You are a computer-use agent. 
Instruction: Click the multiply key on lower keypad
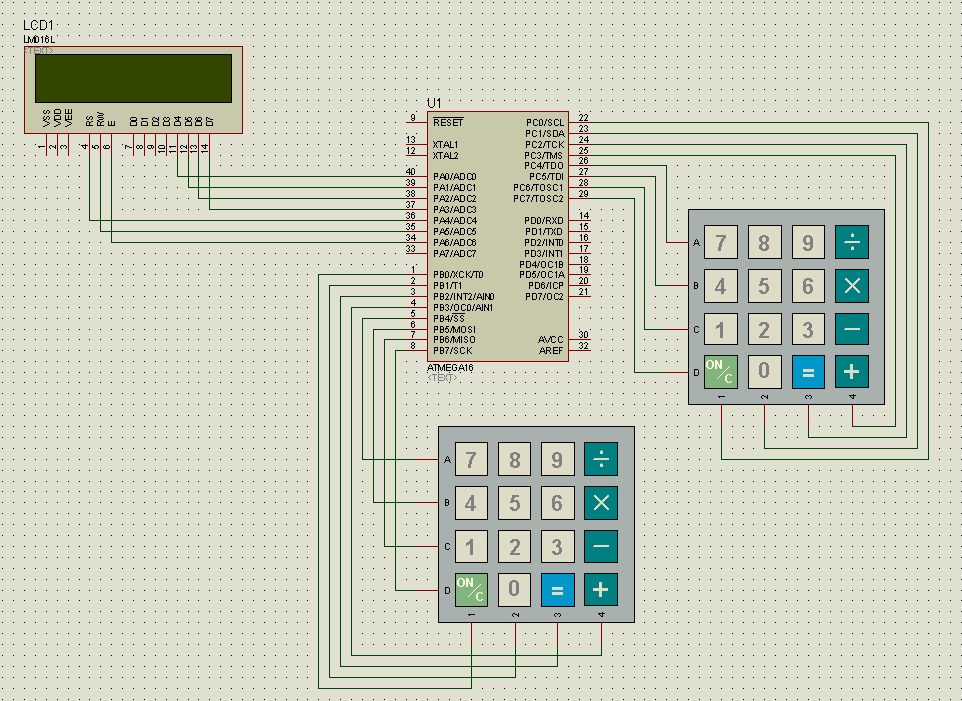pos(601,503)
